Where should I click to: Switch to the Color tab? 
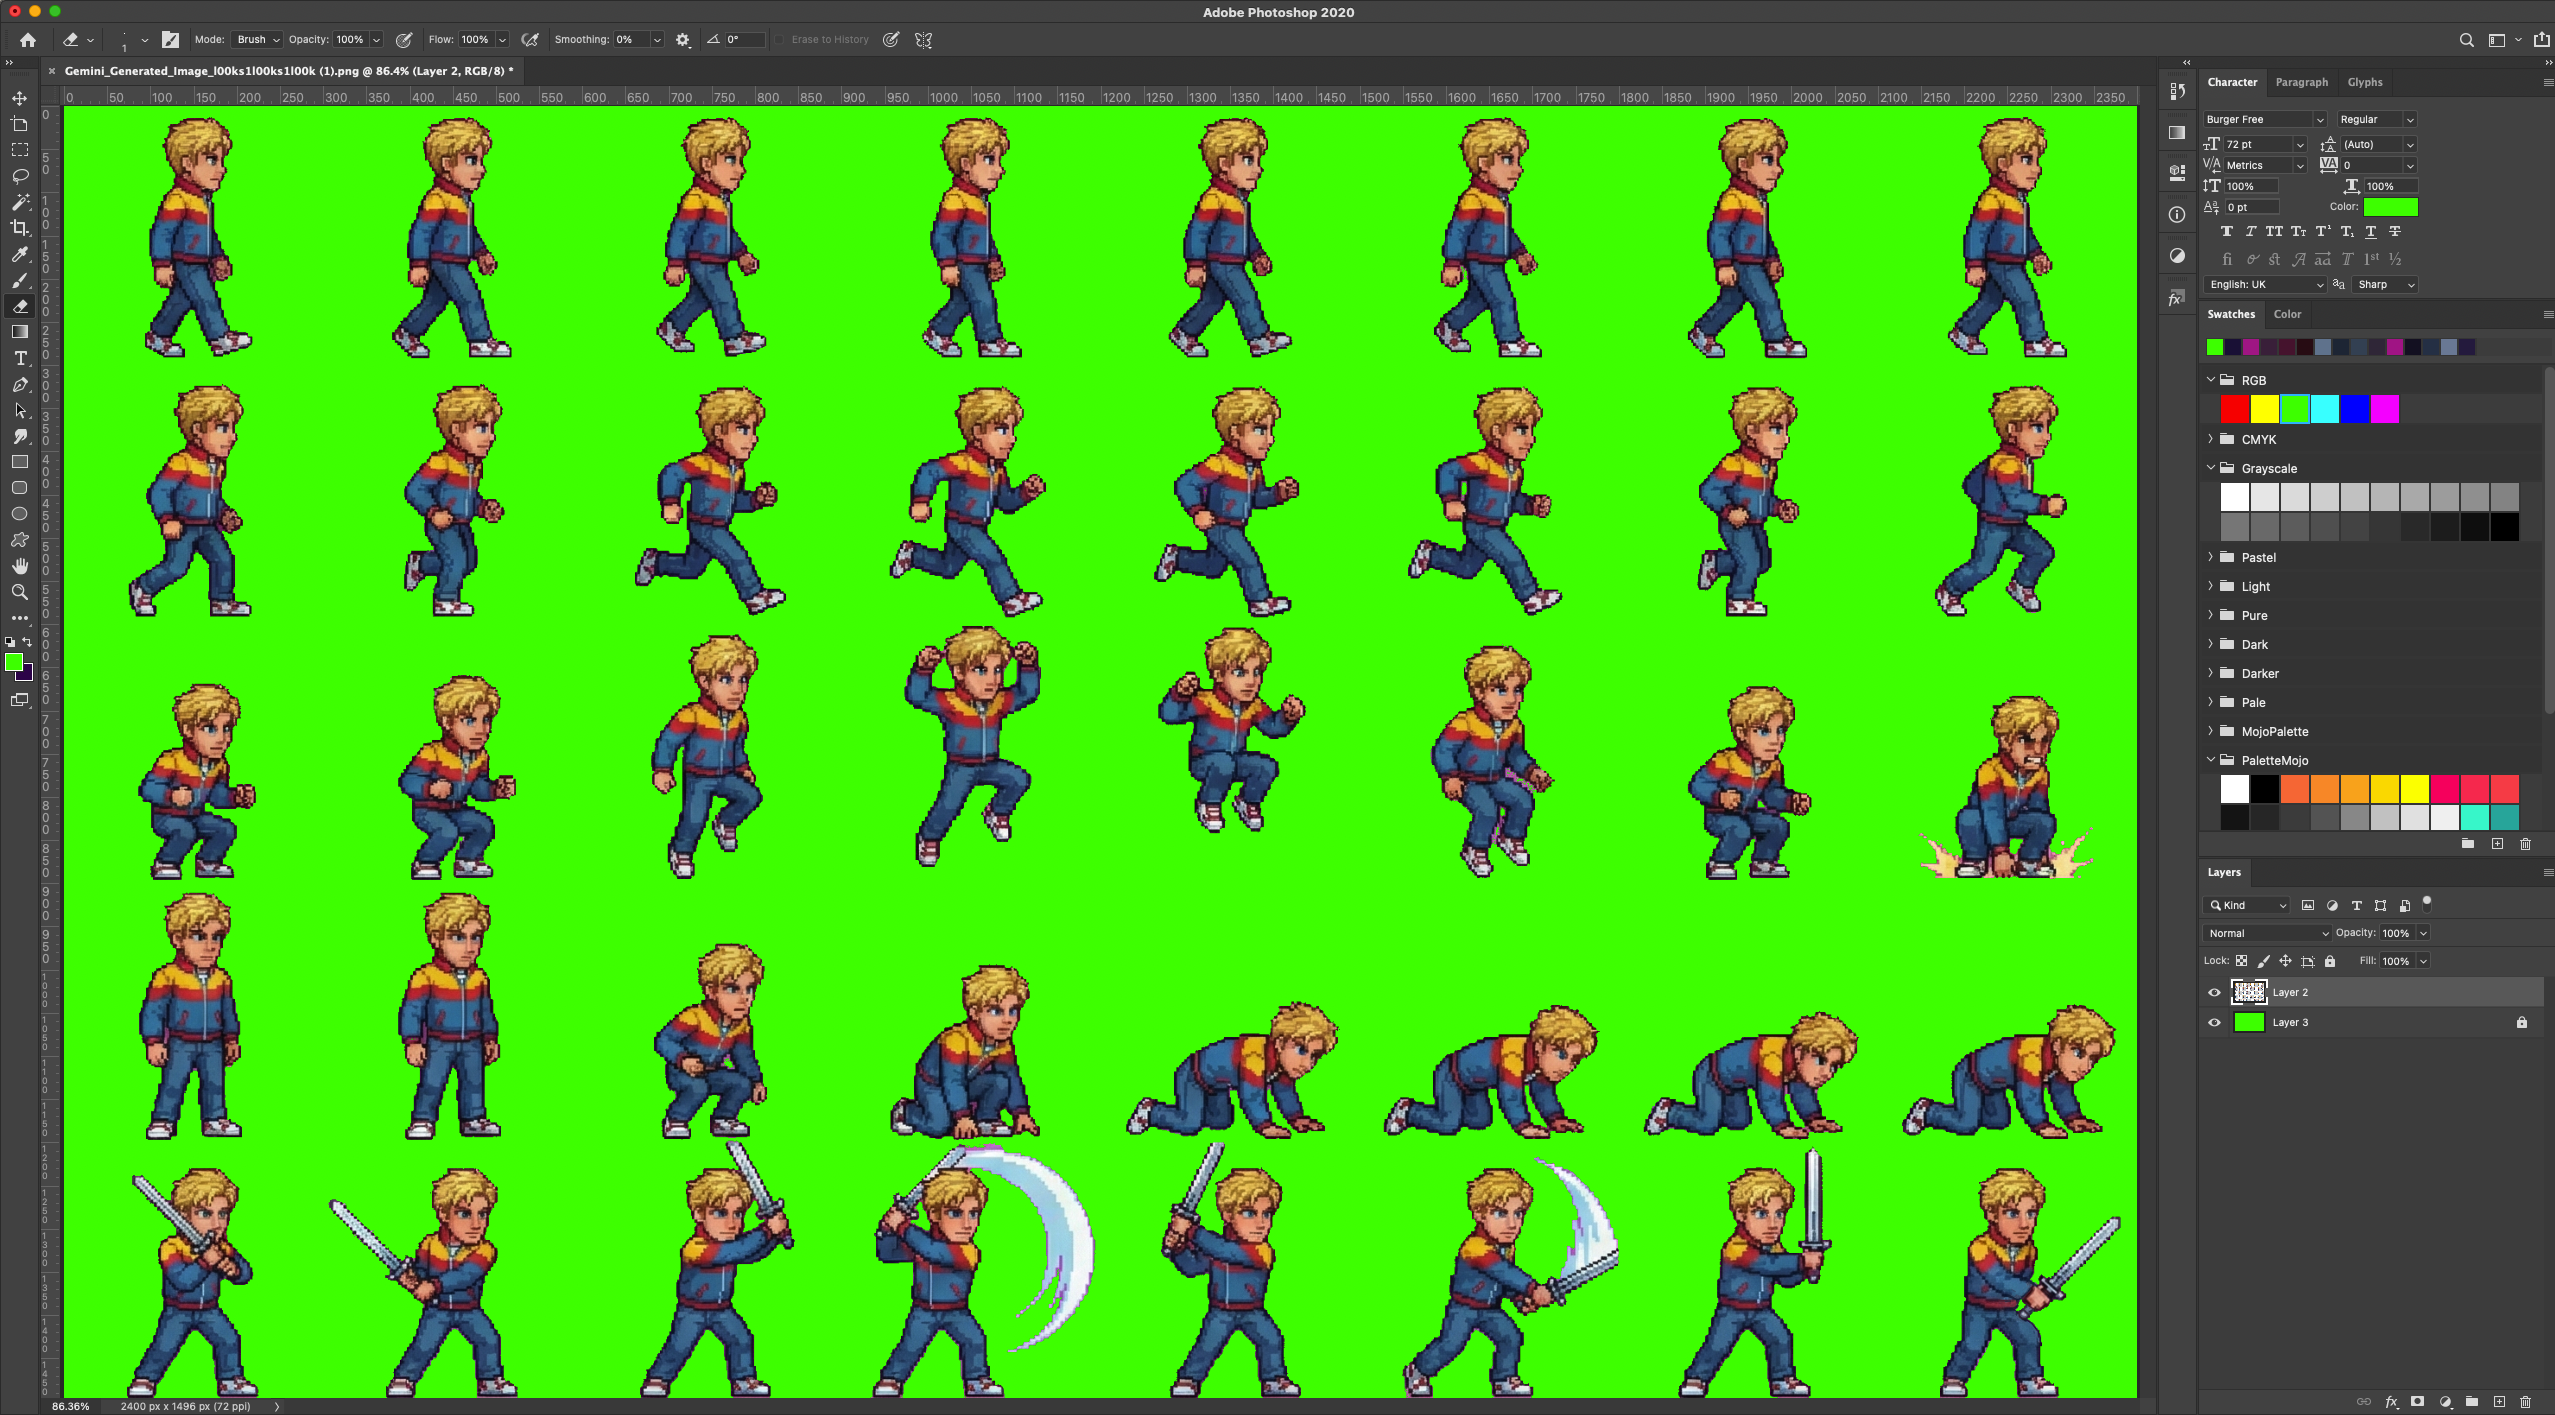pos(2288,314)
